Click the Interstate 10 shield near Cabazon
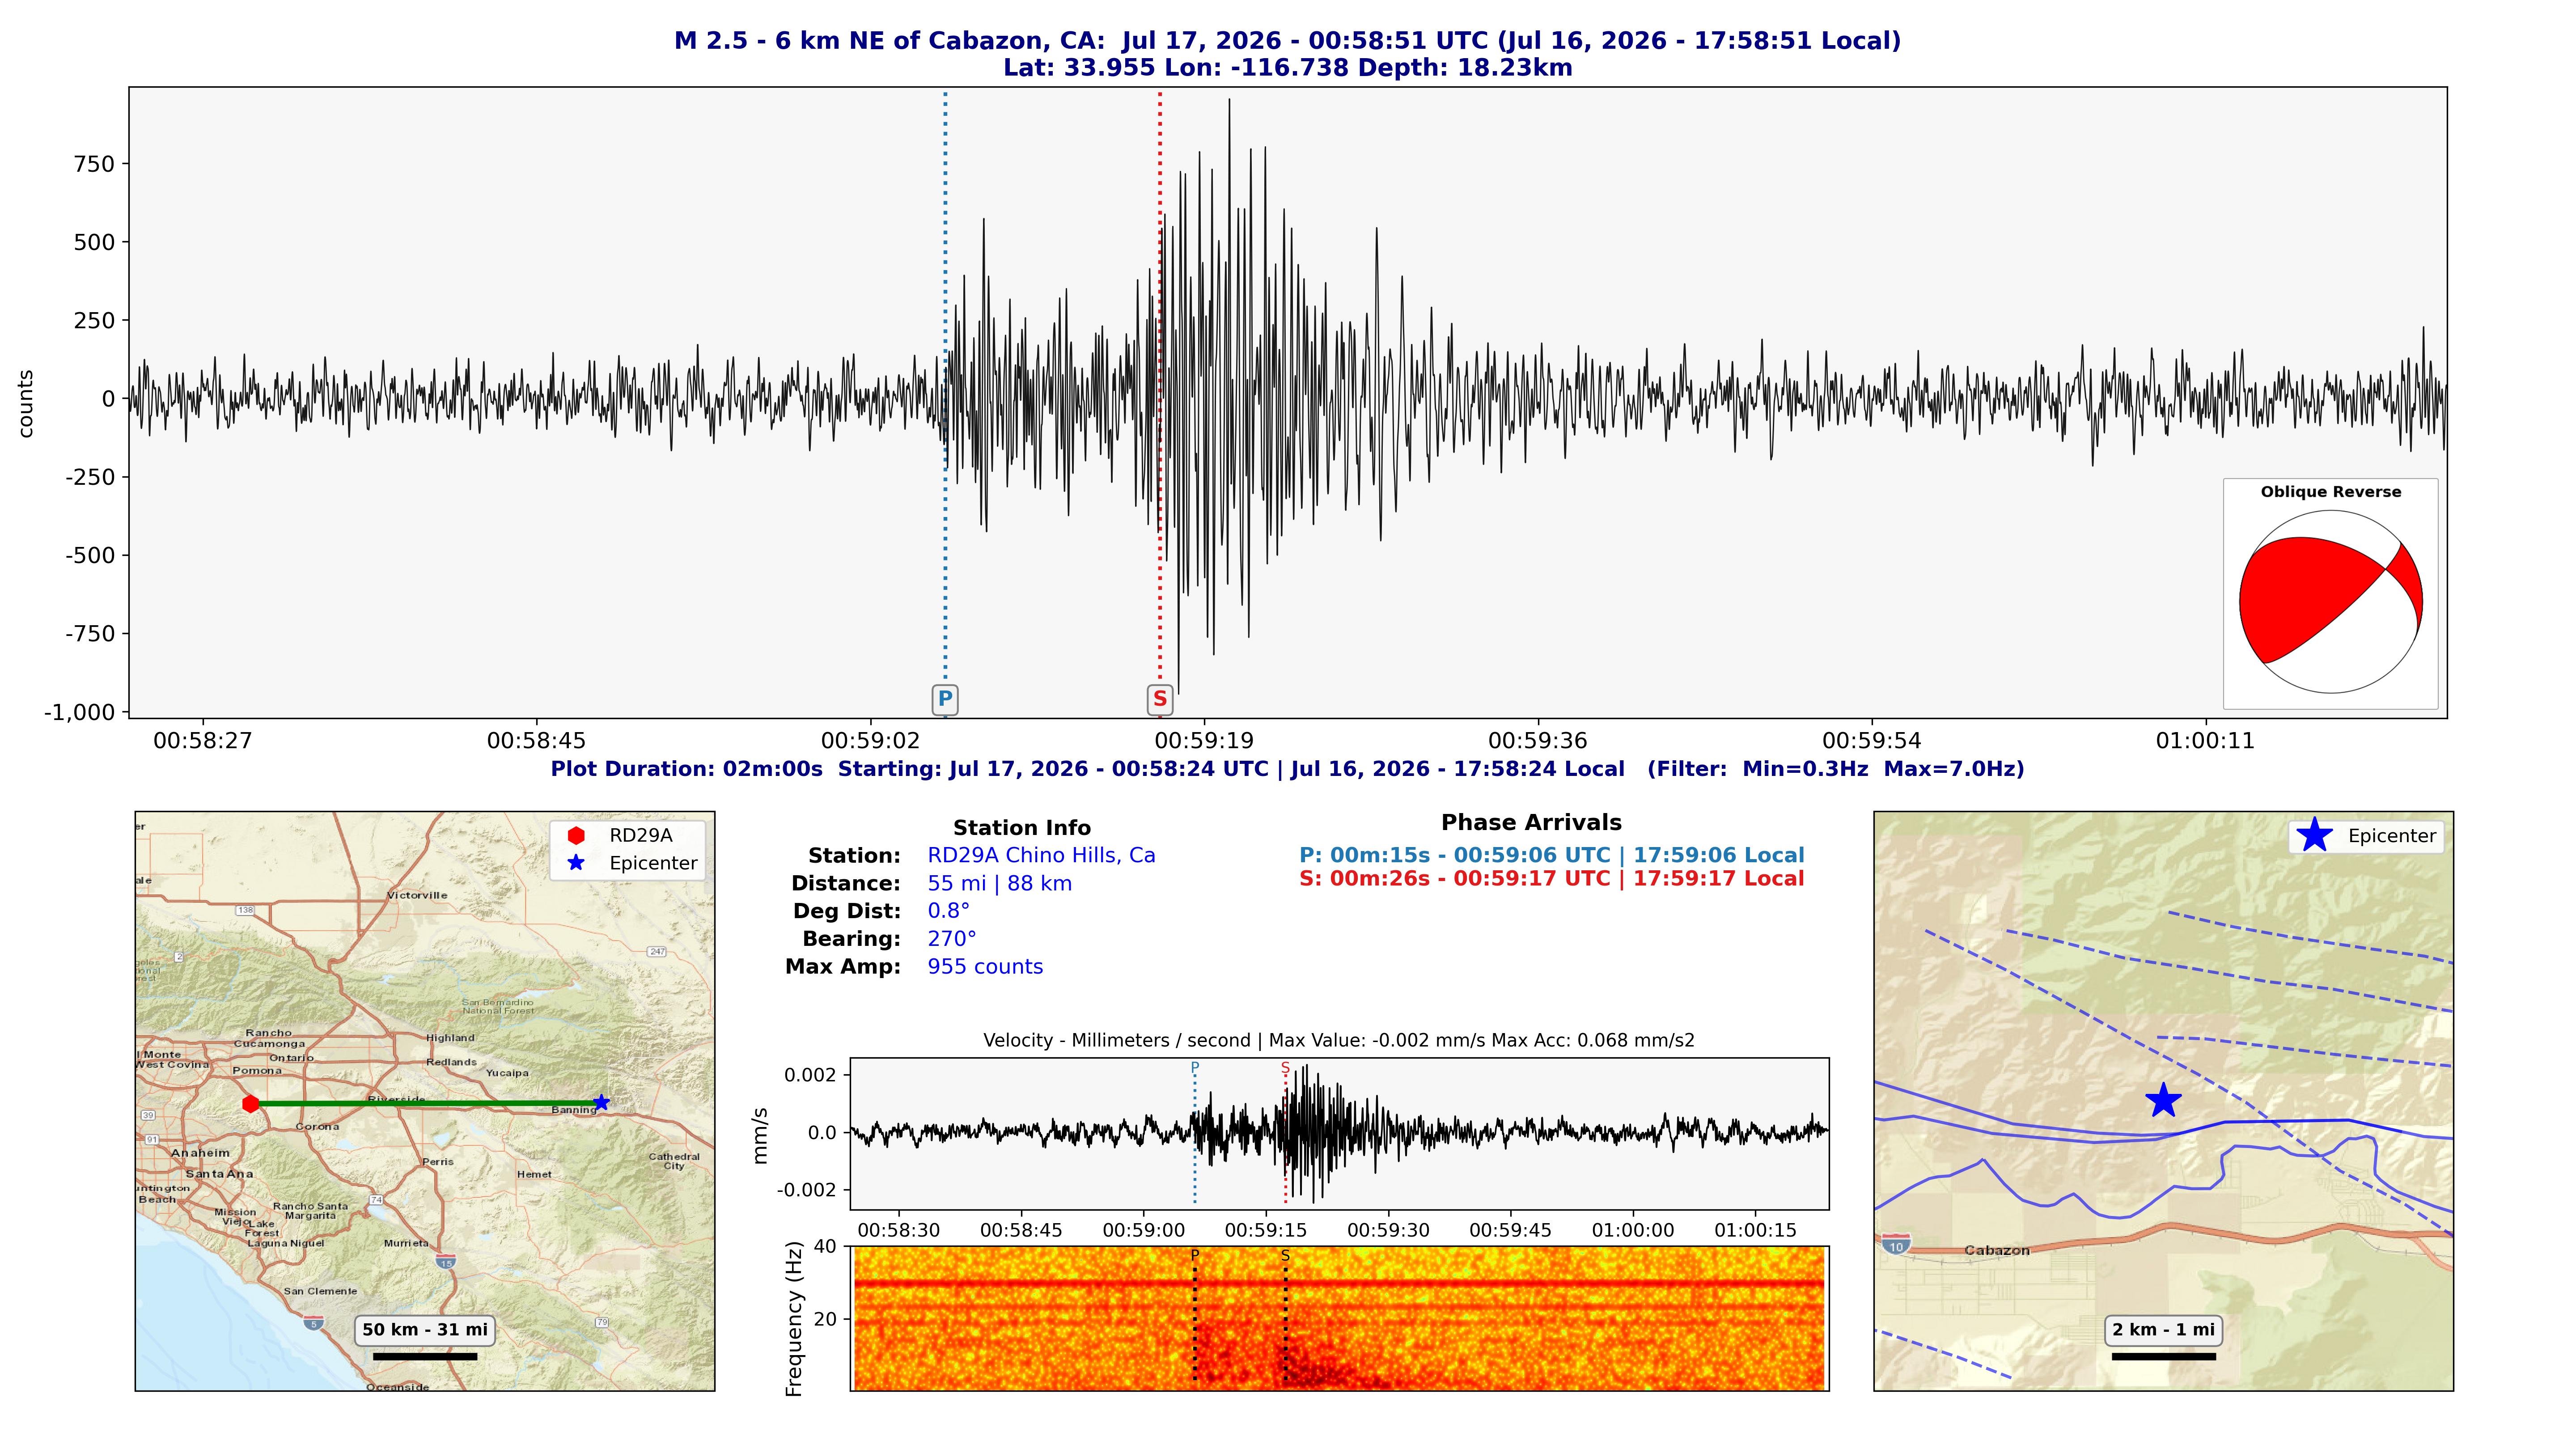The width and height of the screenshot is (2576, 1449). point(1896,1245)
